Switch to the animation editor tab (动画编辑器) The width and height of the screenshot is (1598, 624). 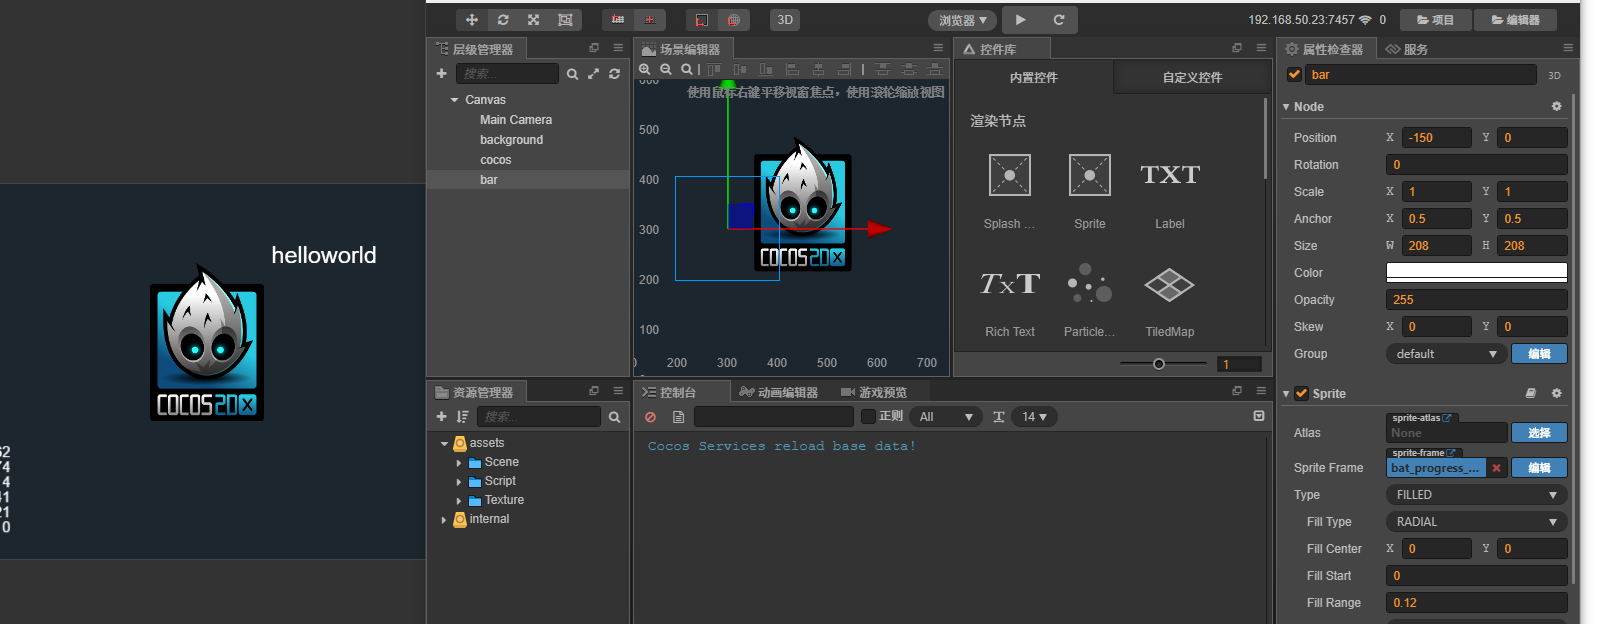pos(779,392)
